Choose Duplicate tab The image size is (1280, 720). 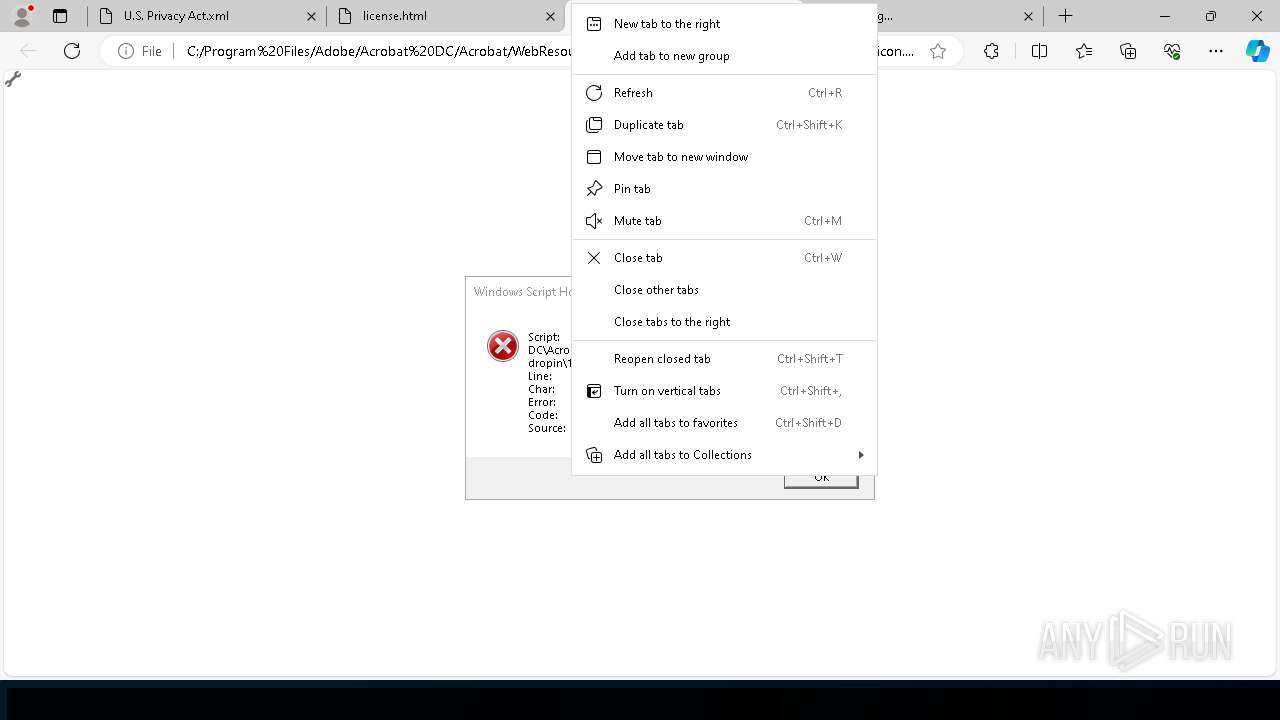[724, 125]
